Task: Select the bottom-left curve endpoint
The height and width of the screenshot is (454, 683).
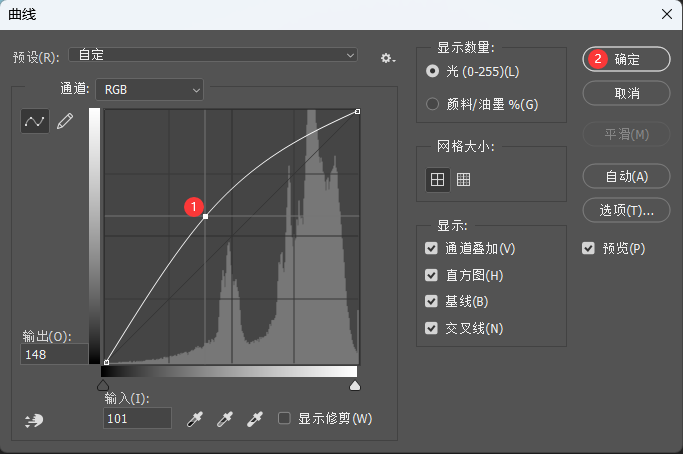Action: [107, 362]
